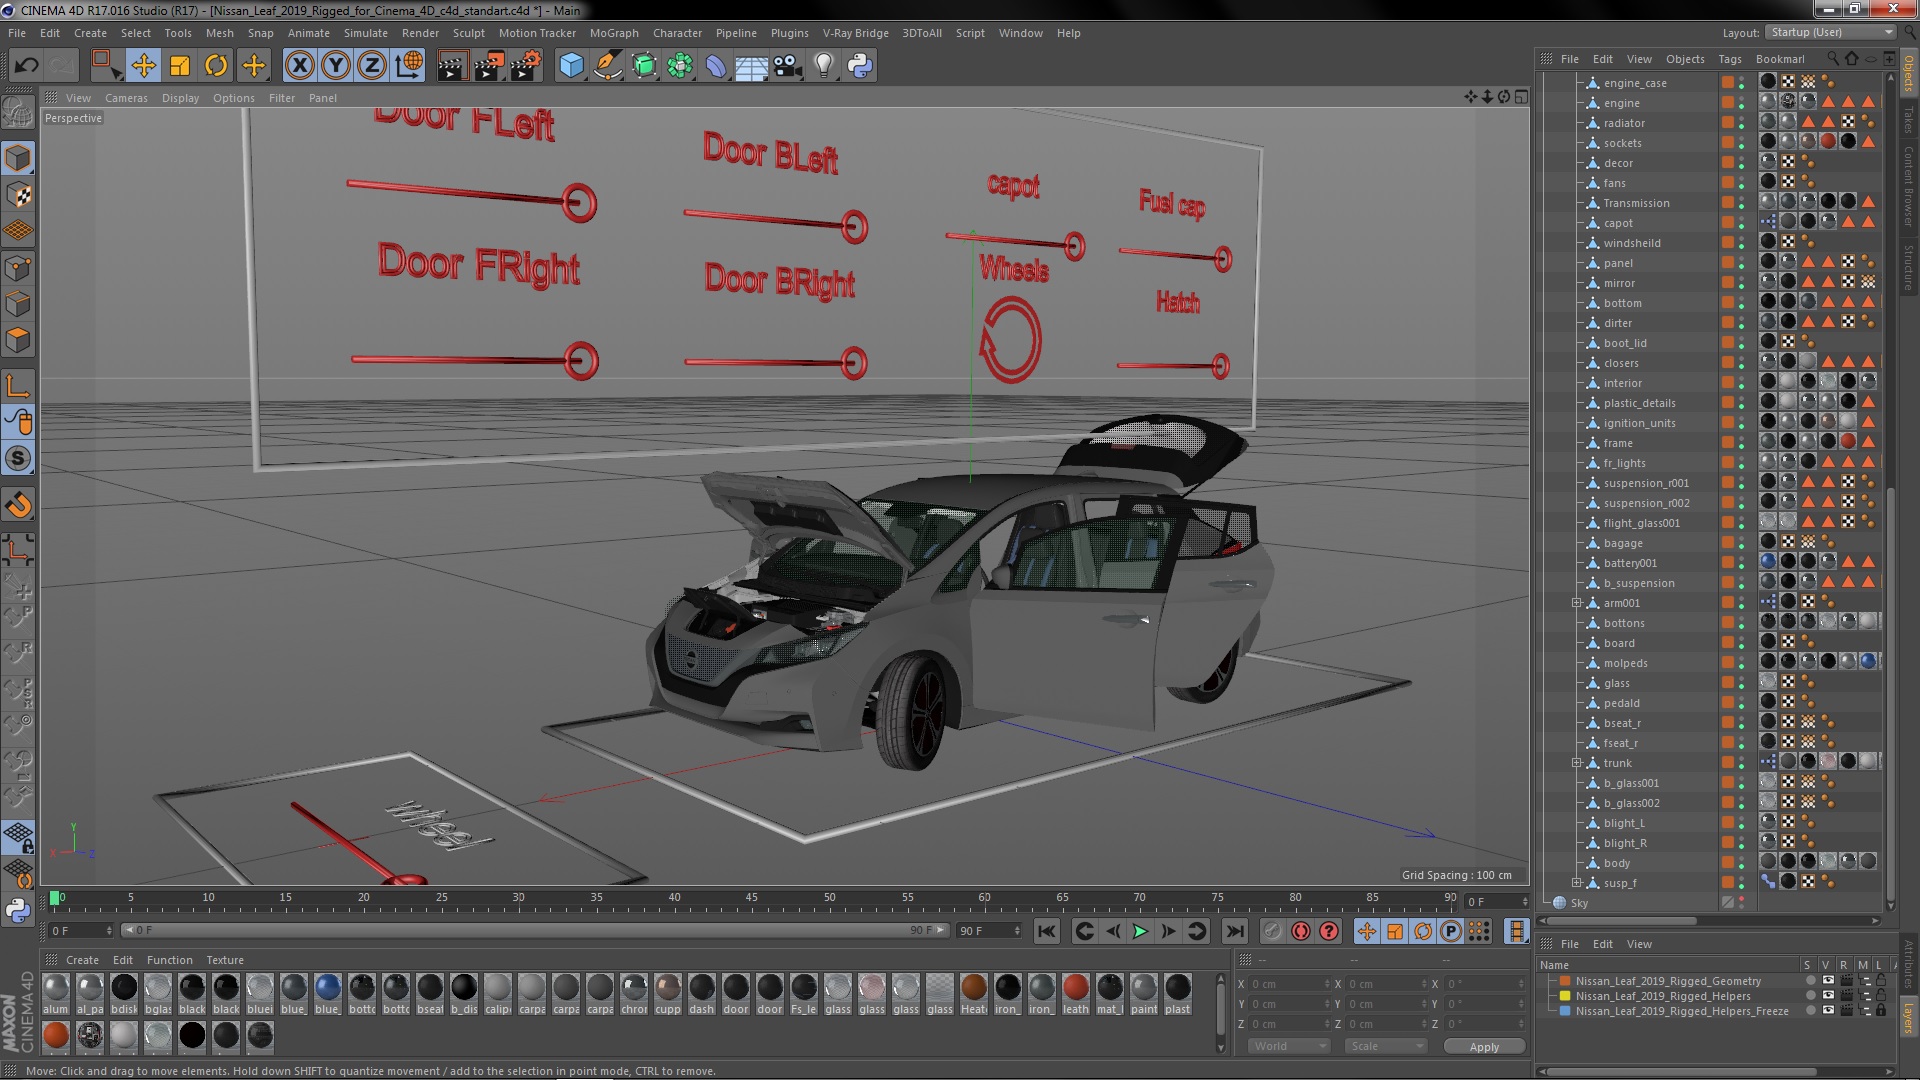Open MoGraph menu
Viewport: 1920px width, 1080px height.
point(614,33)
